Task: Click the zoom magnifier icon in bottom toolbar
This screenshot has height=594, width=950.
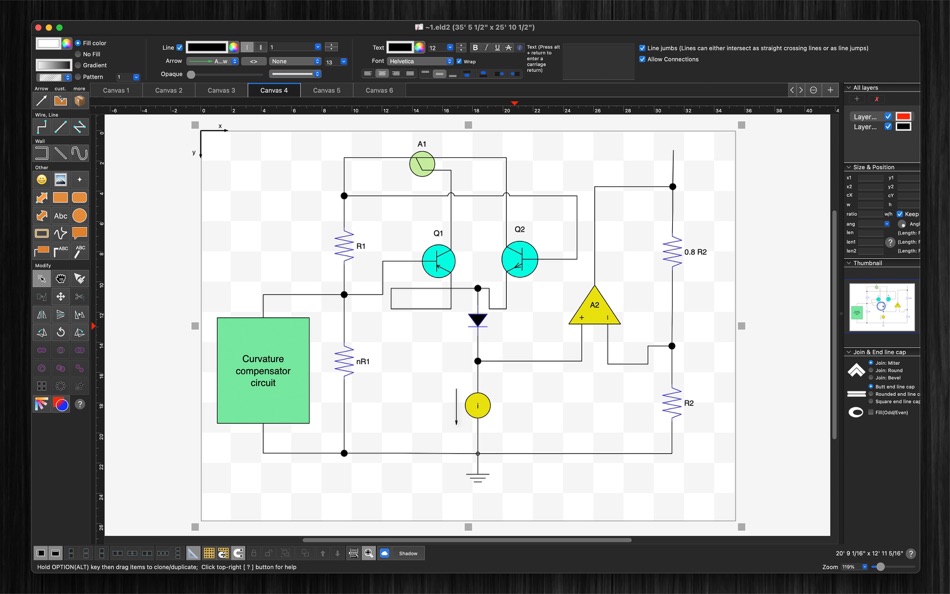Action: [x=368, y=553]
